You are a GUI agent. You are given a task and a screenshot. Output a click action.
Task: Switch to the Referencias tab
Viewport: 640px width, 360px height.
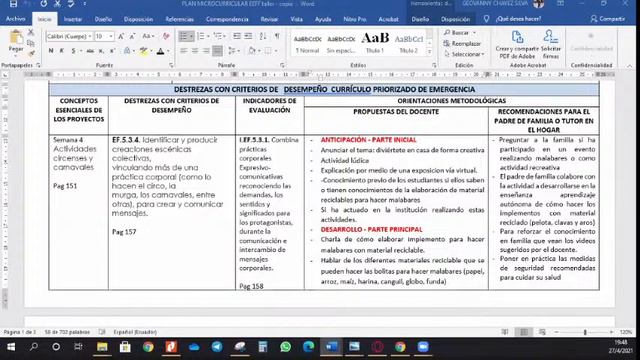point(179,19)
